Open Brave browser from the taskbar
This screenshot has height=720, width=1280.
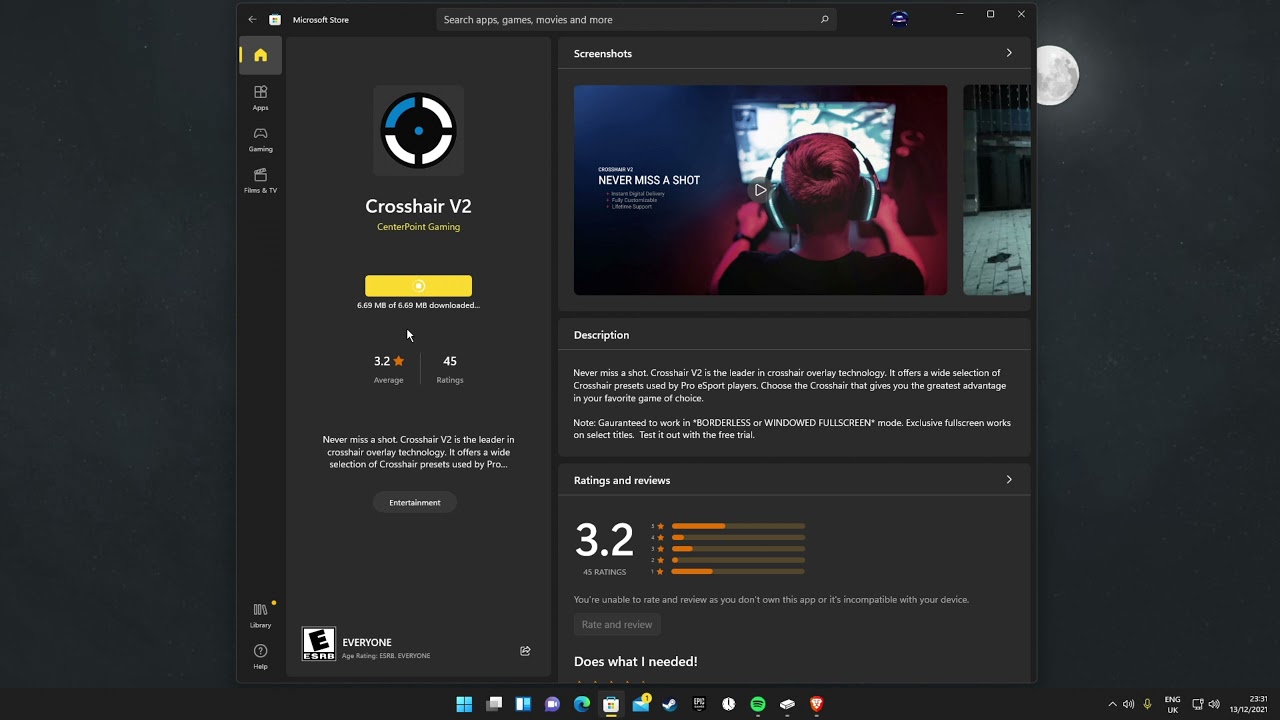point(816,704)
